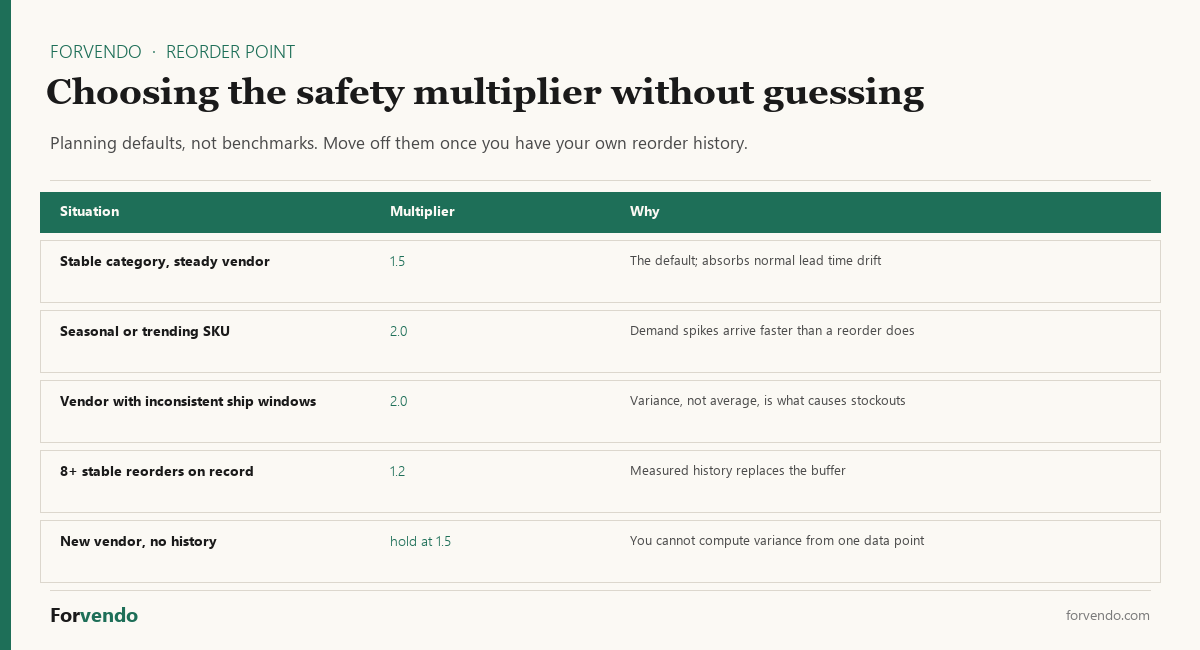Click the 'FORVENDO · REORDER POINT' header label
Image resolution: width=1200 pixels, height=650 pixels.
coord(172,52)
